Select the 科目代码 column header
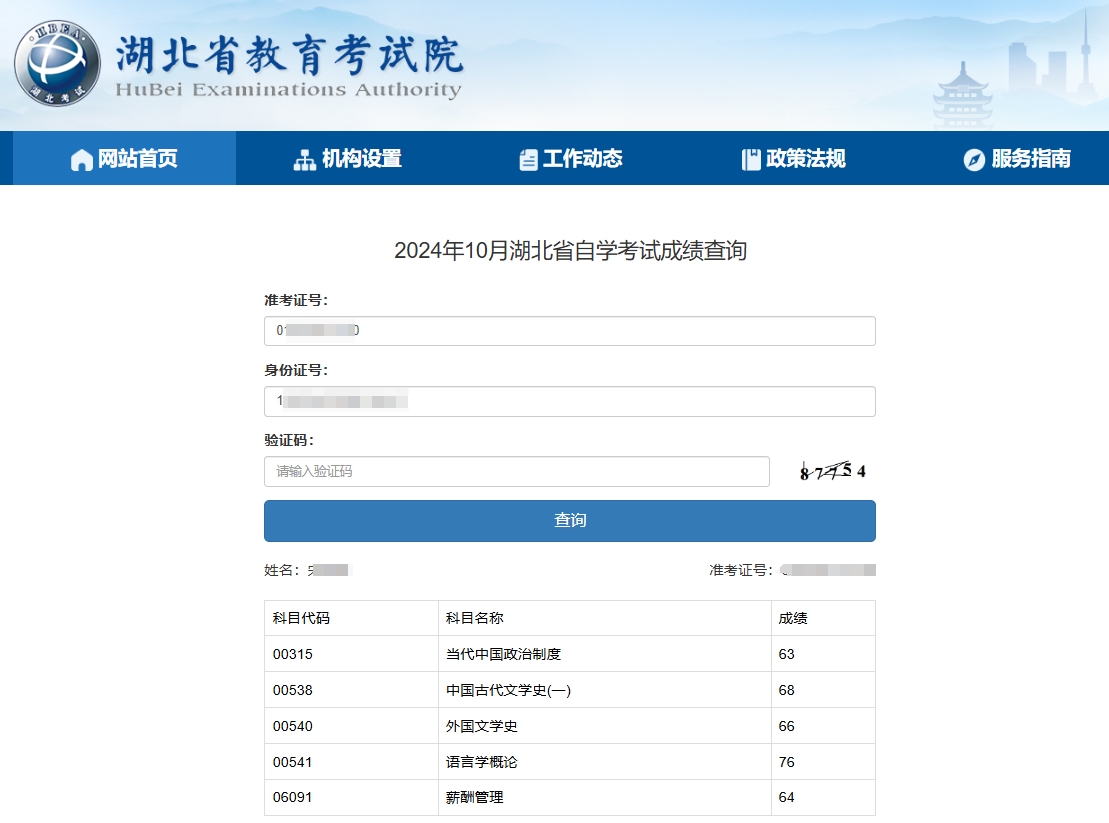Image resolution: width=1109 pixels, height=823 pixels. [301, 618]
